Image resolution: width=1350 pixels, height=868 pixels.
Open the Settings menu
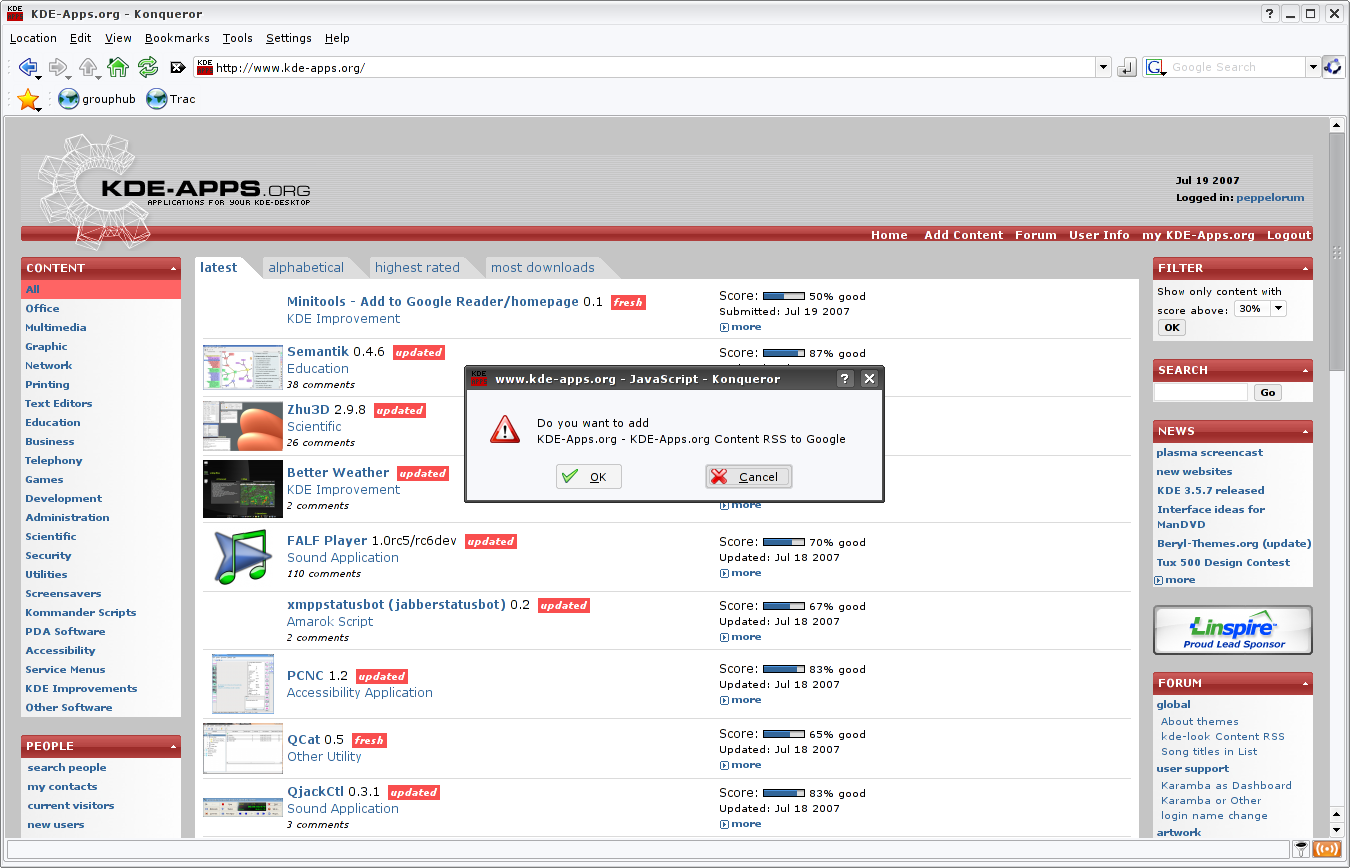pyautogui.click(x=289, y=38)
